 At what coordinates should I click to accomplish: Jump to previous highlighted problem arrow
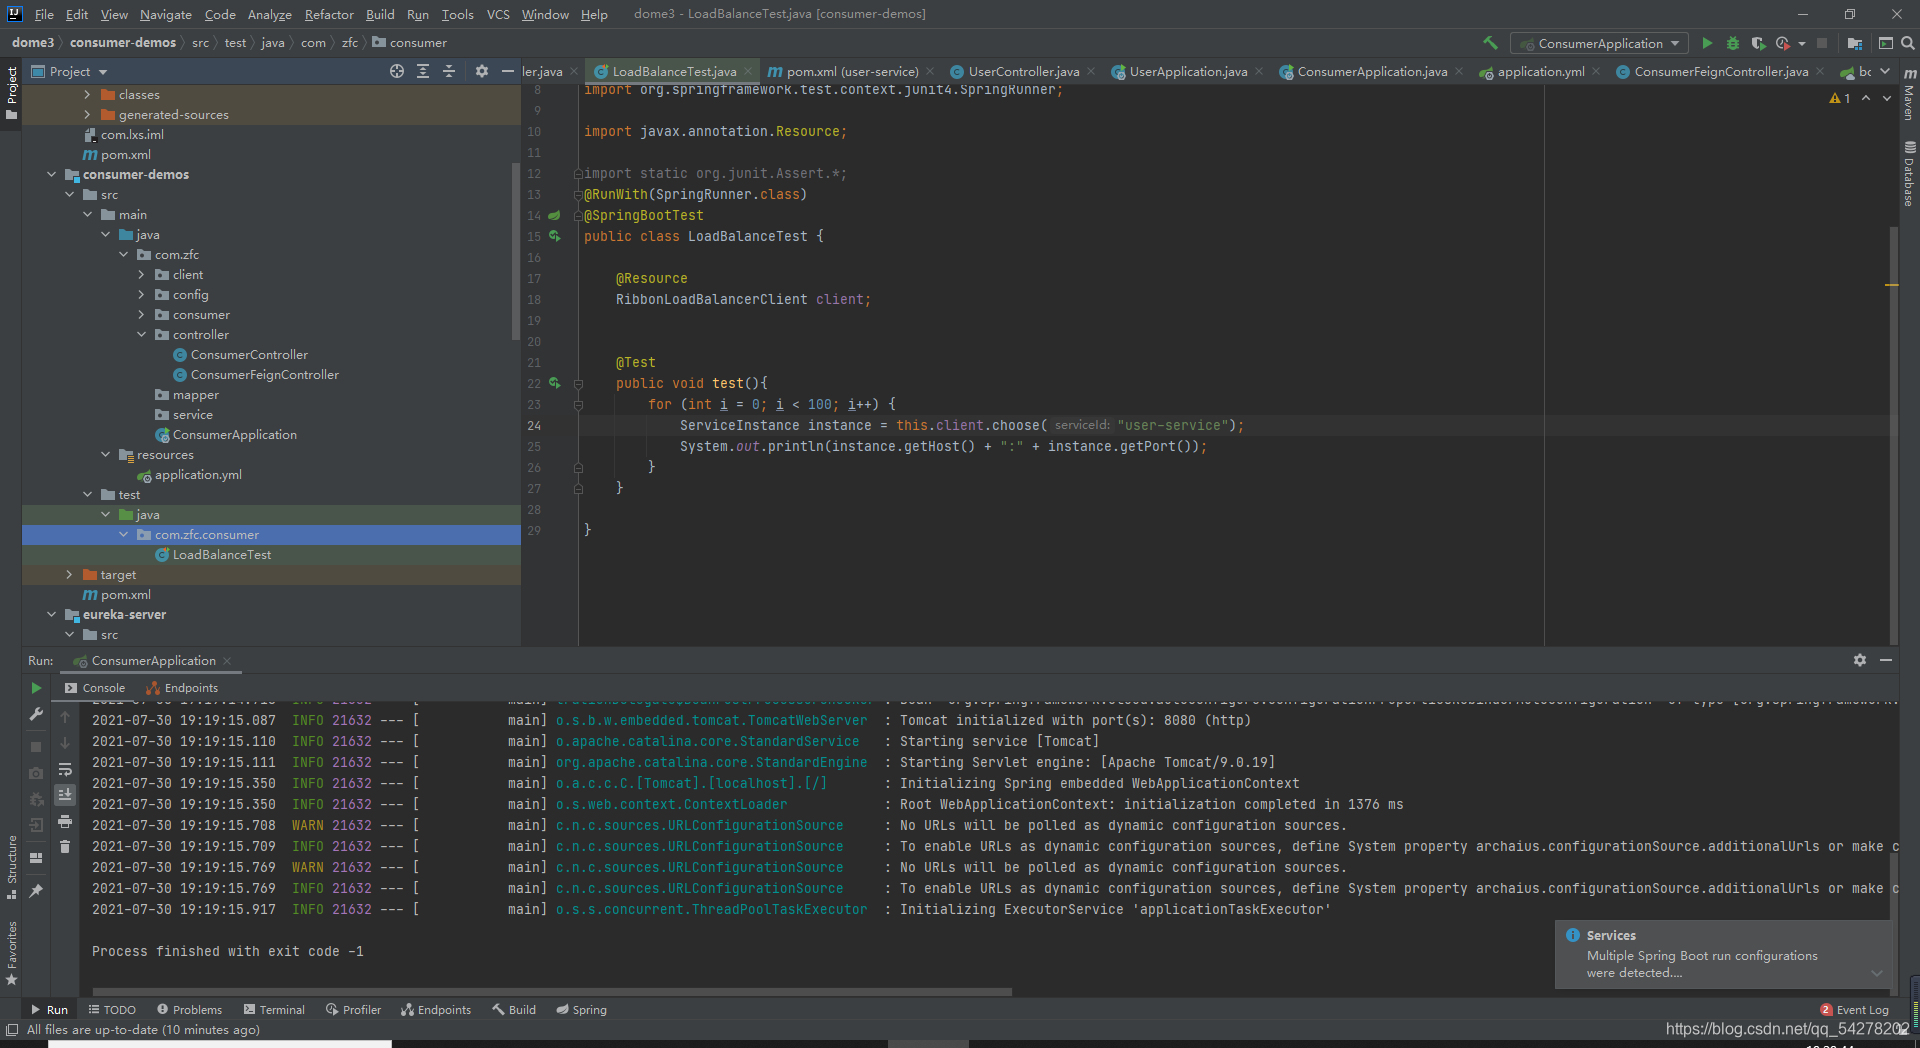click(x=1866, y=98)
